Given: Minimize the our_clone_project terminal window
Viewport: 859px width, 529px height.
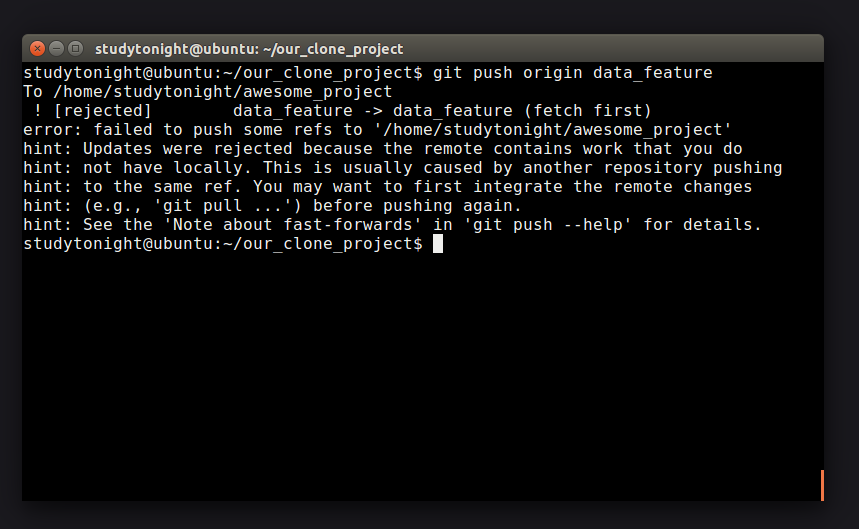Looking at the screenshot, I should (x=56, y=49).
